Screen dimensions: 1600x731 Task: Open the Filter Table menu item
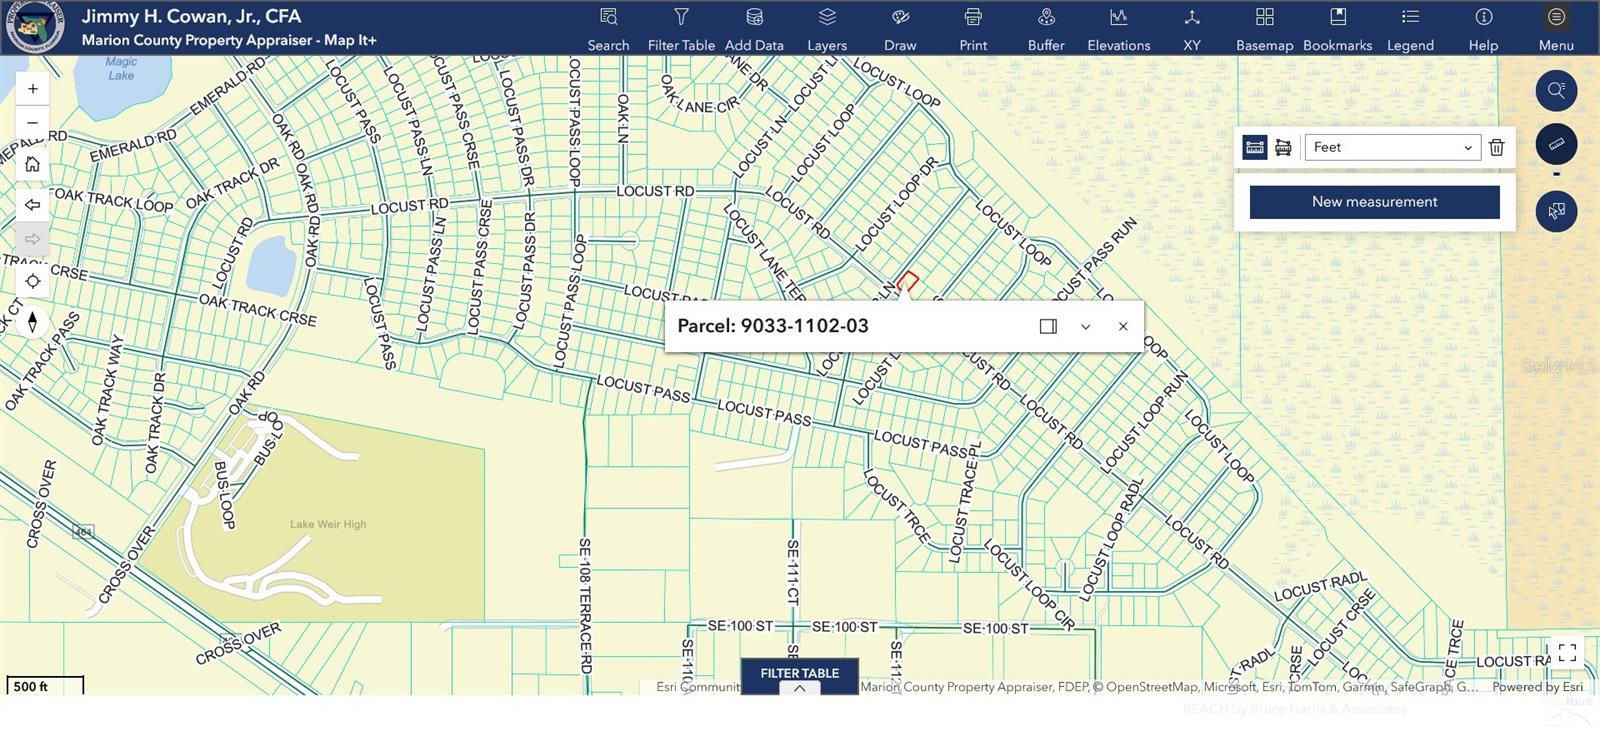coord(680,28)
